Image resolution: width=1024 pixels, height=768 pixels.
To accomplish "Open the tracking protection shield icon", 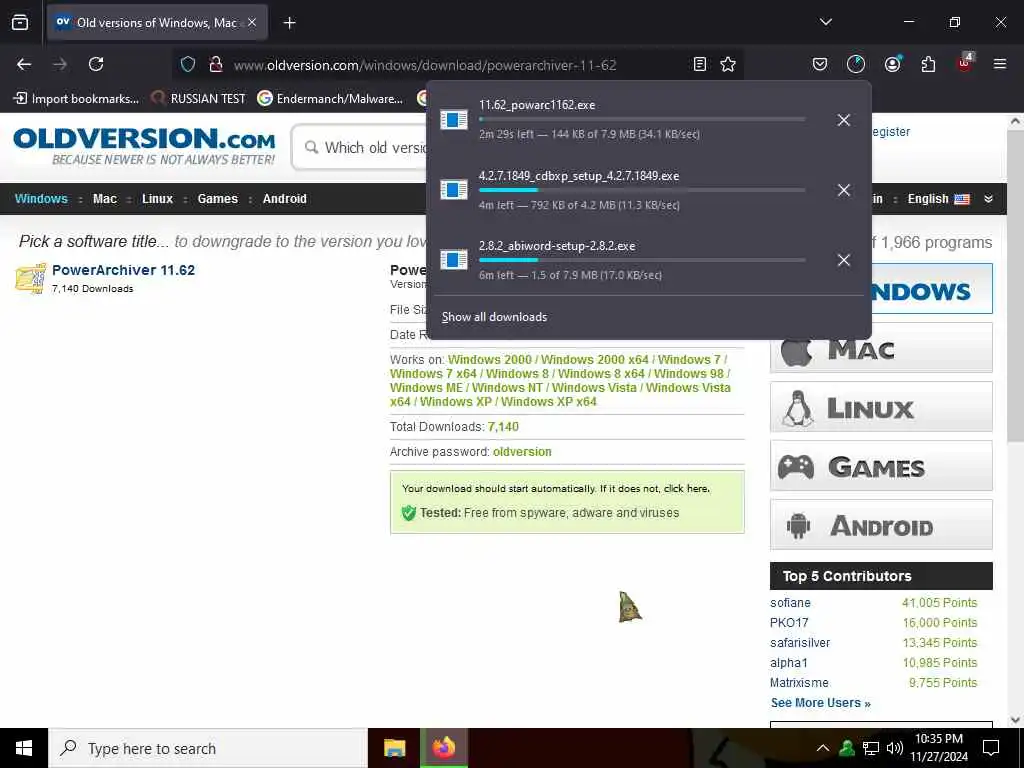I will (188, 64).
